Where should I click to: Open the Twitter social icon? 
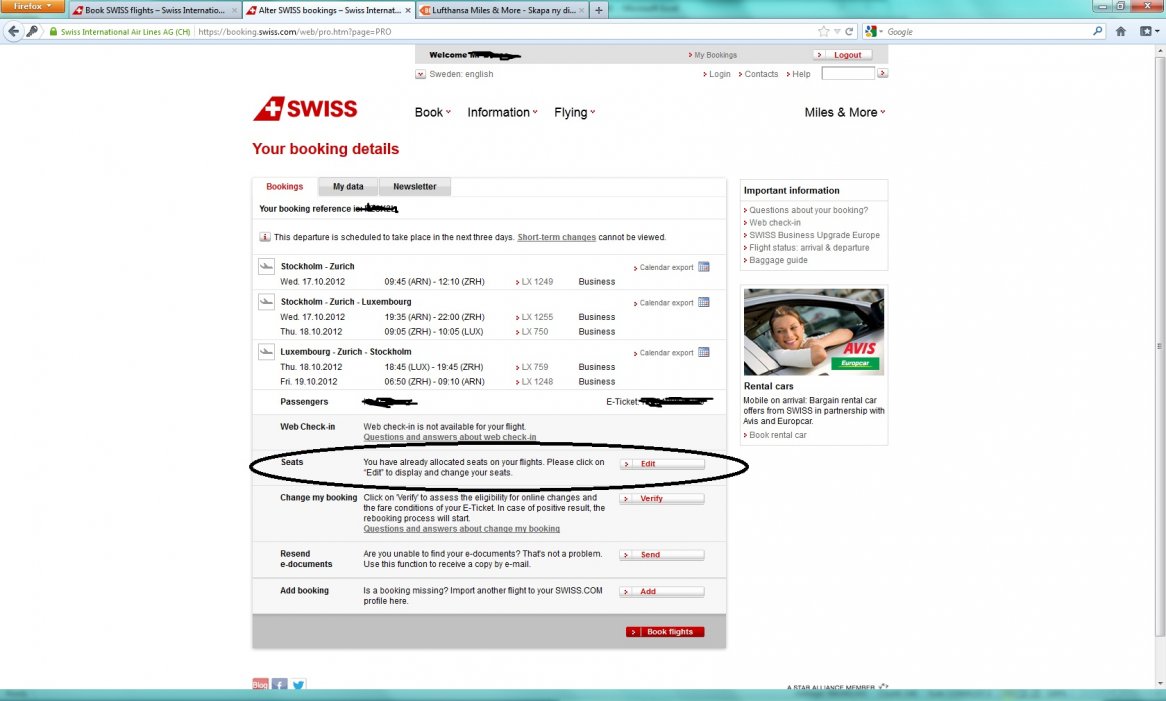tap(298, 685)
